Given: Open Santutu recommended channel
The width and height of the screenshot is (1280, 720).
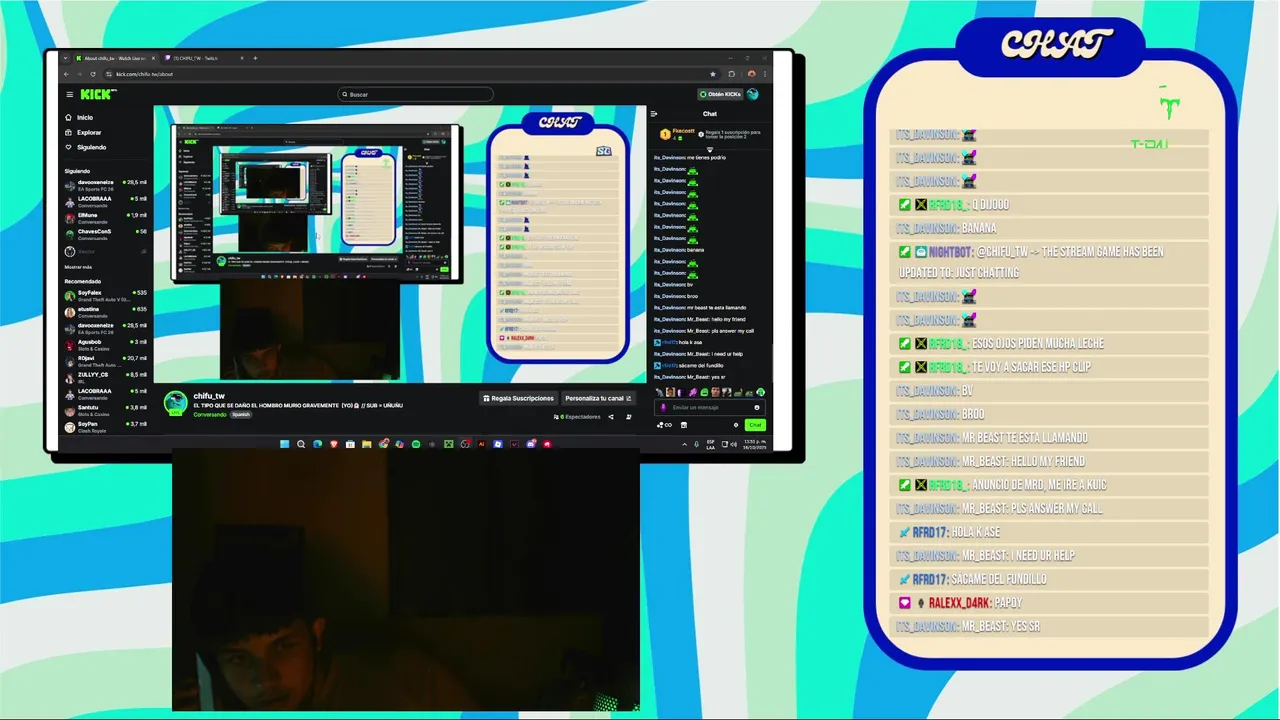Looking at the screenshot, I should [106, 410].
